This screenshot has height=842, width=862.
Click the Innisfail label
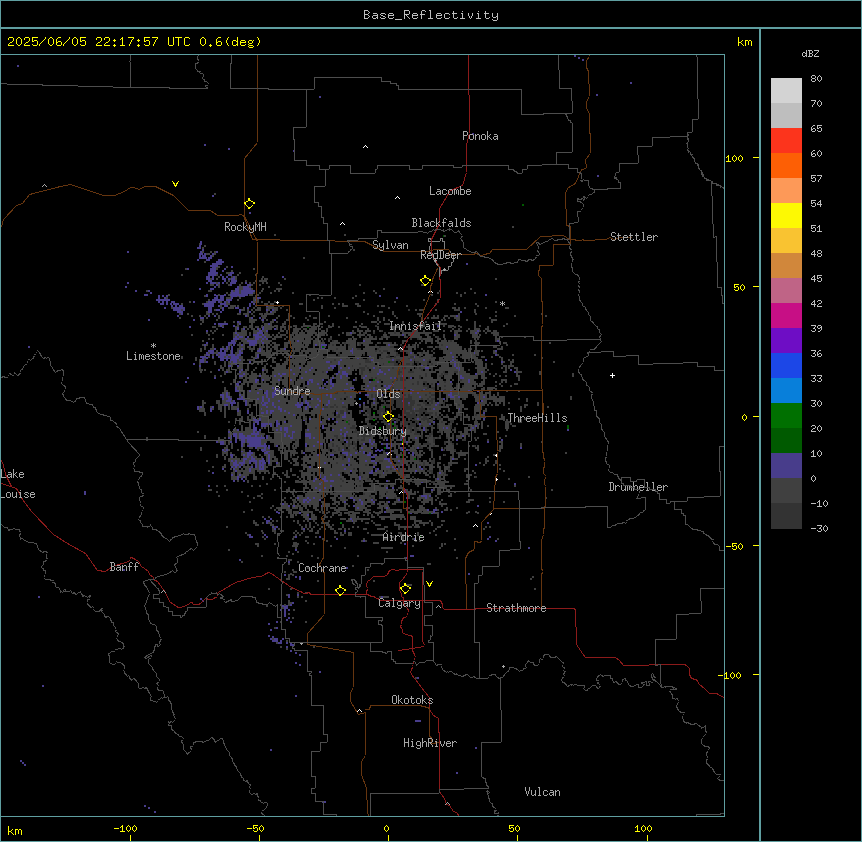[415, 326]
